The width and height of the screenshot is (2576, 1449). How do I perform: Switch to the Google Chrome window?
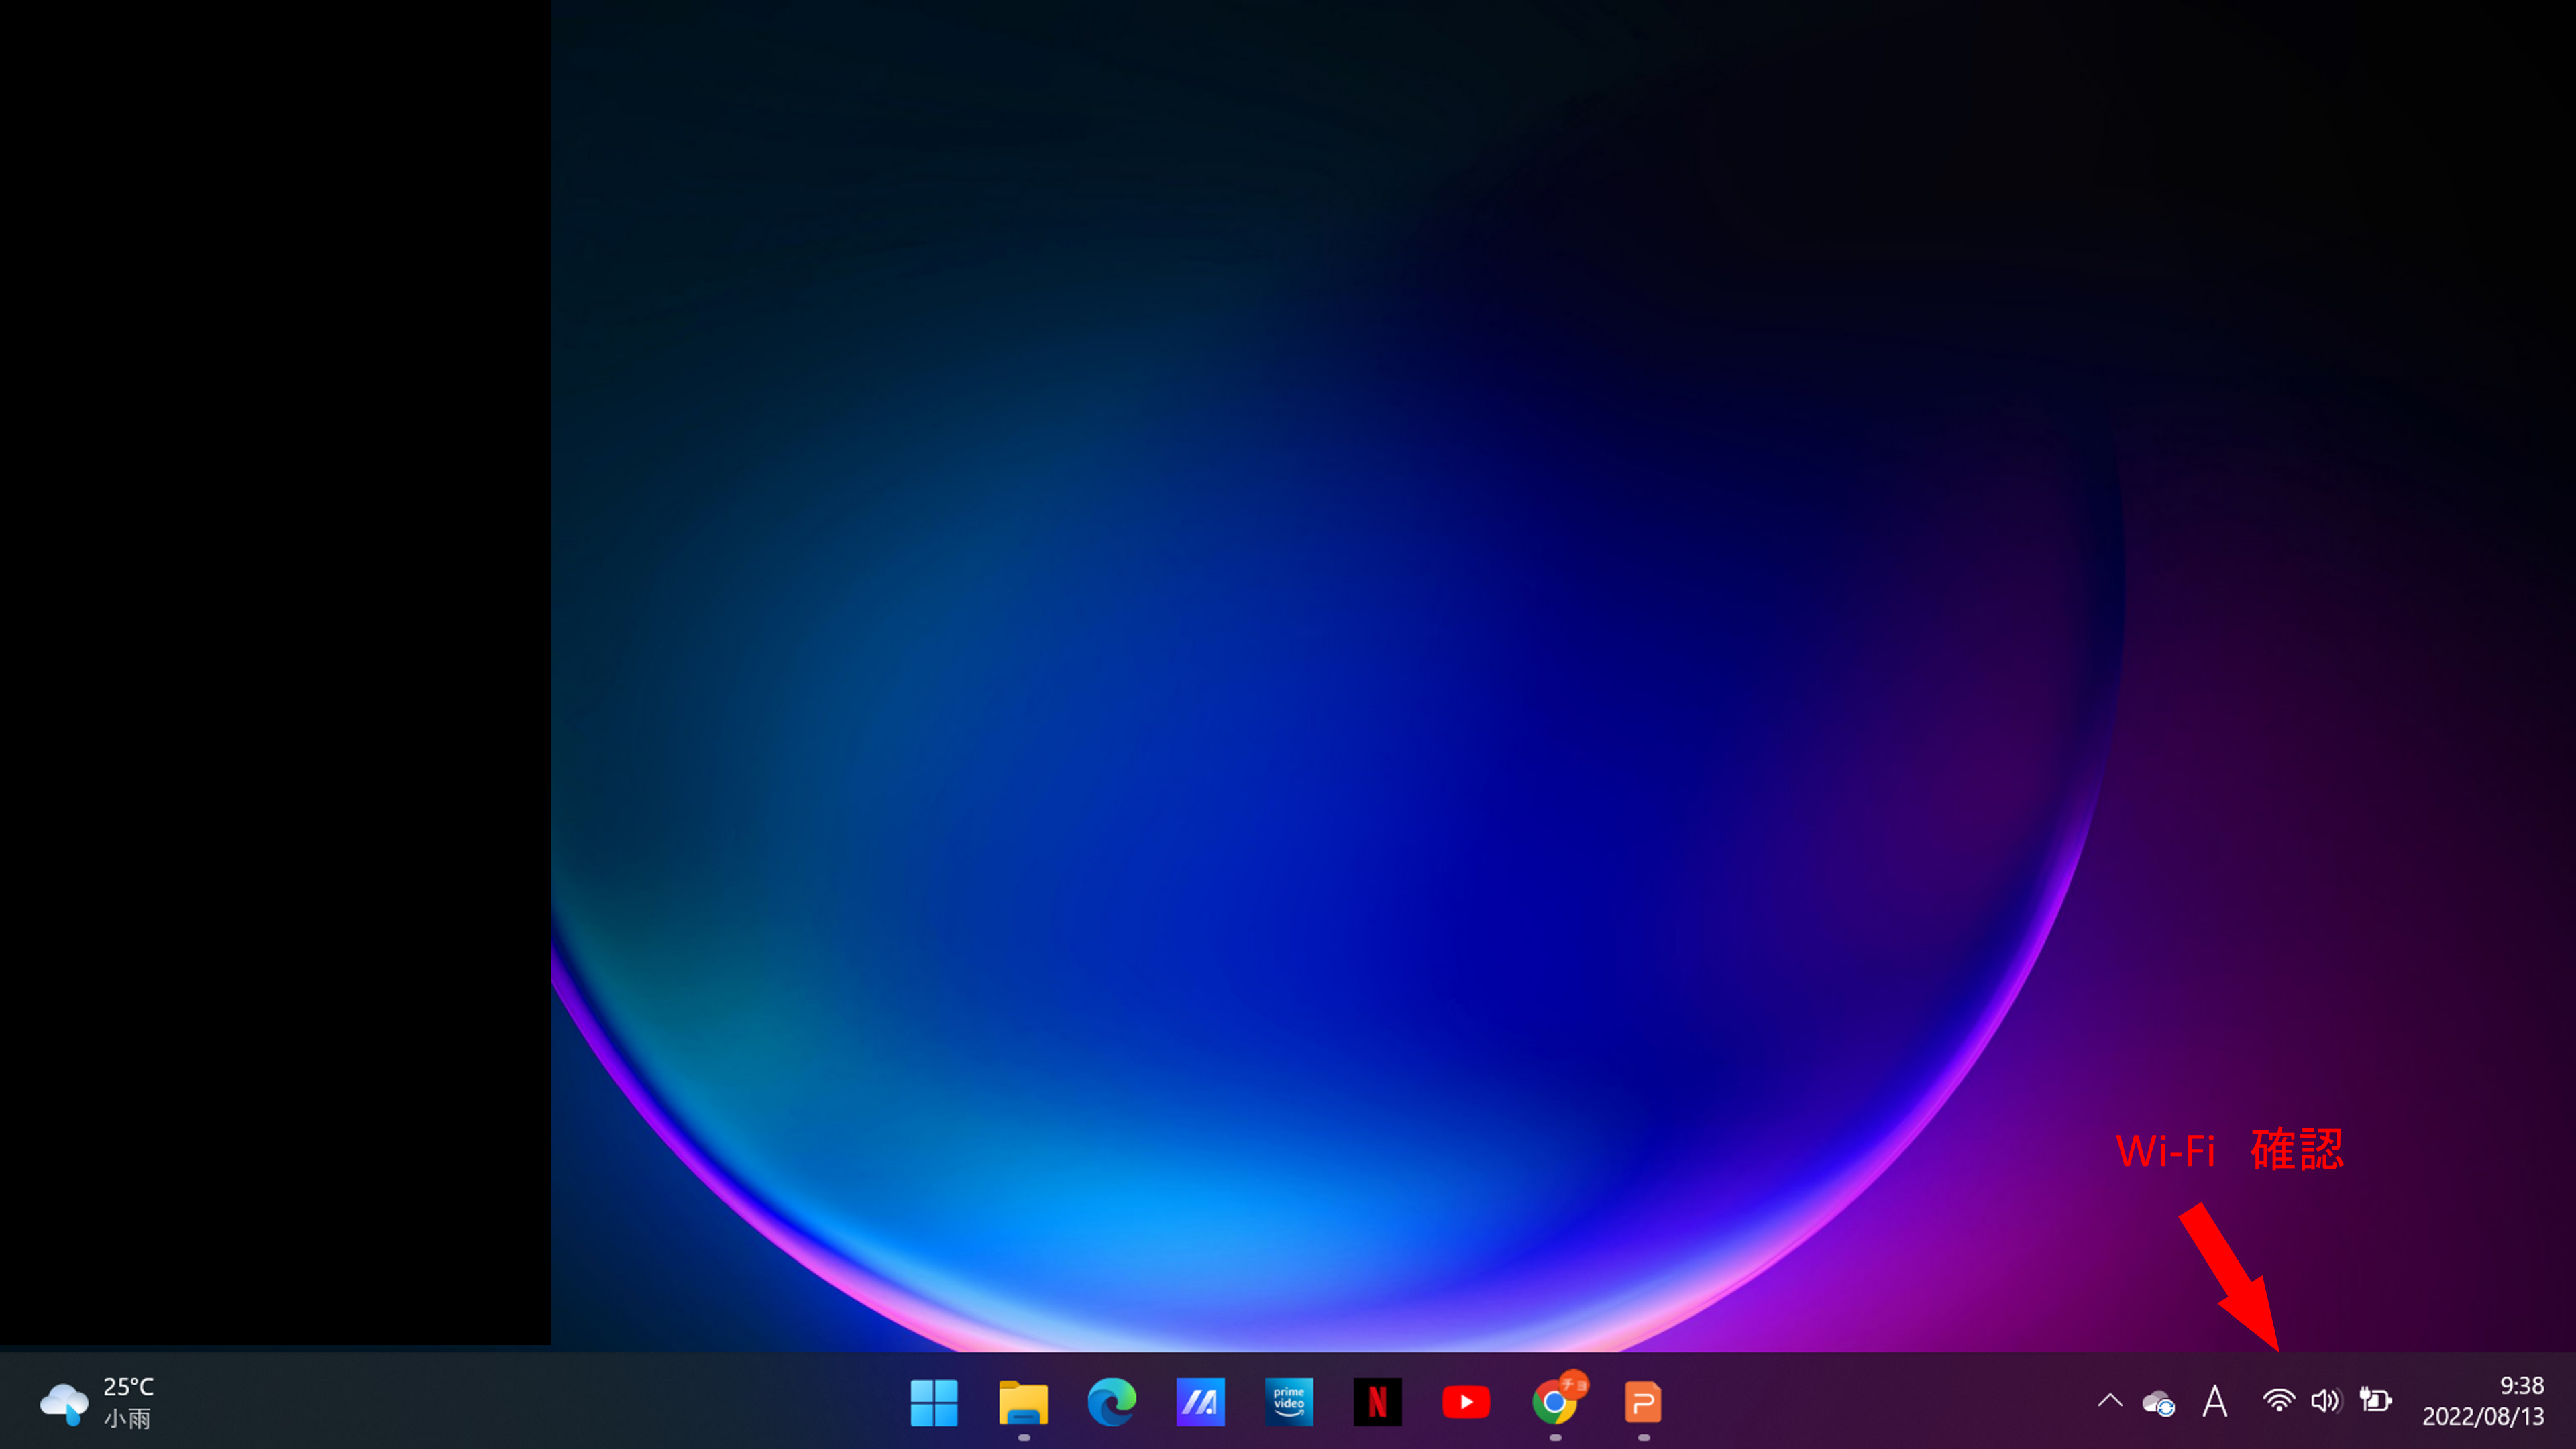[1553, 1404]
